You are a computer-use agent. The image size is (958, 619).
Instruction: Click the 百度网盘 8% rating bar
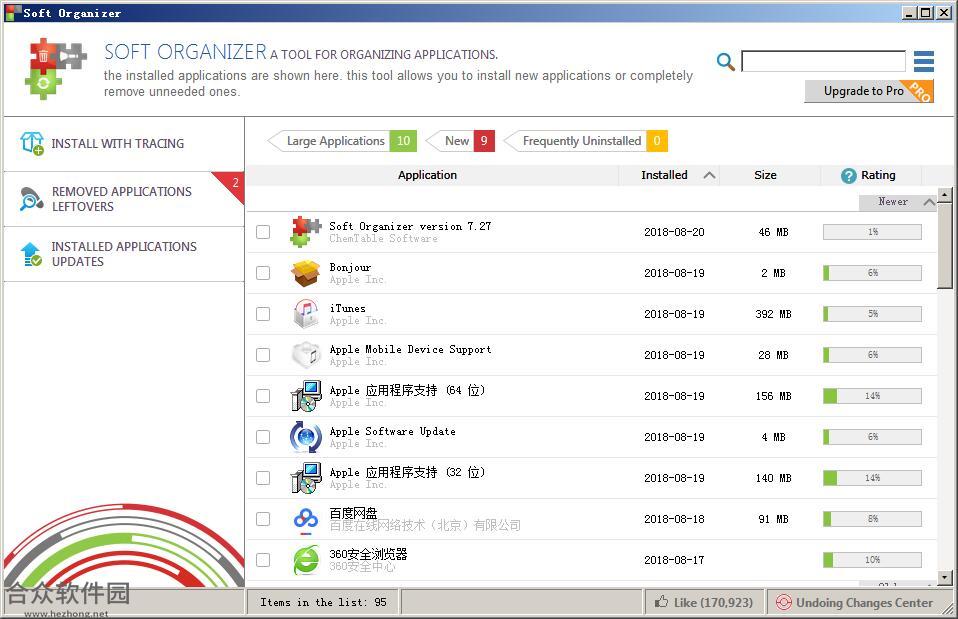click(872, 519)
